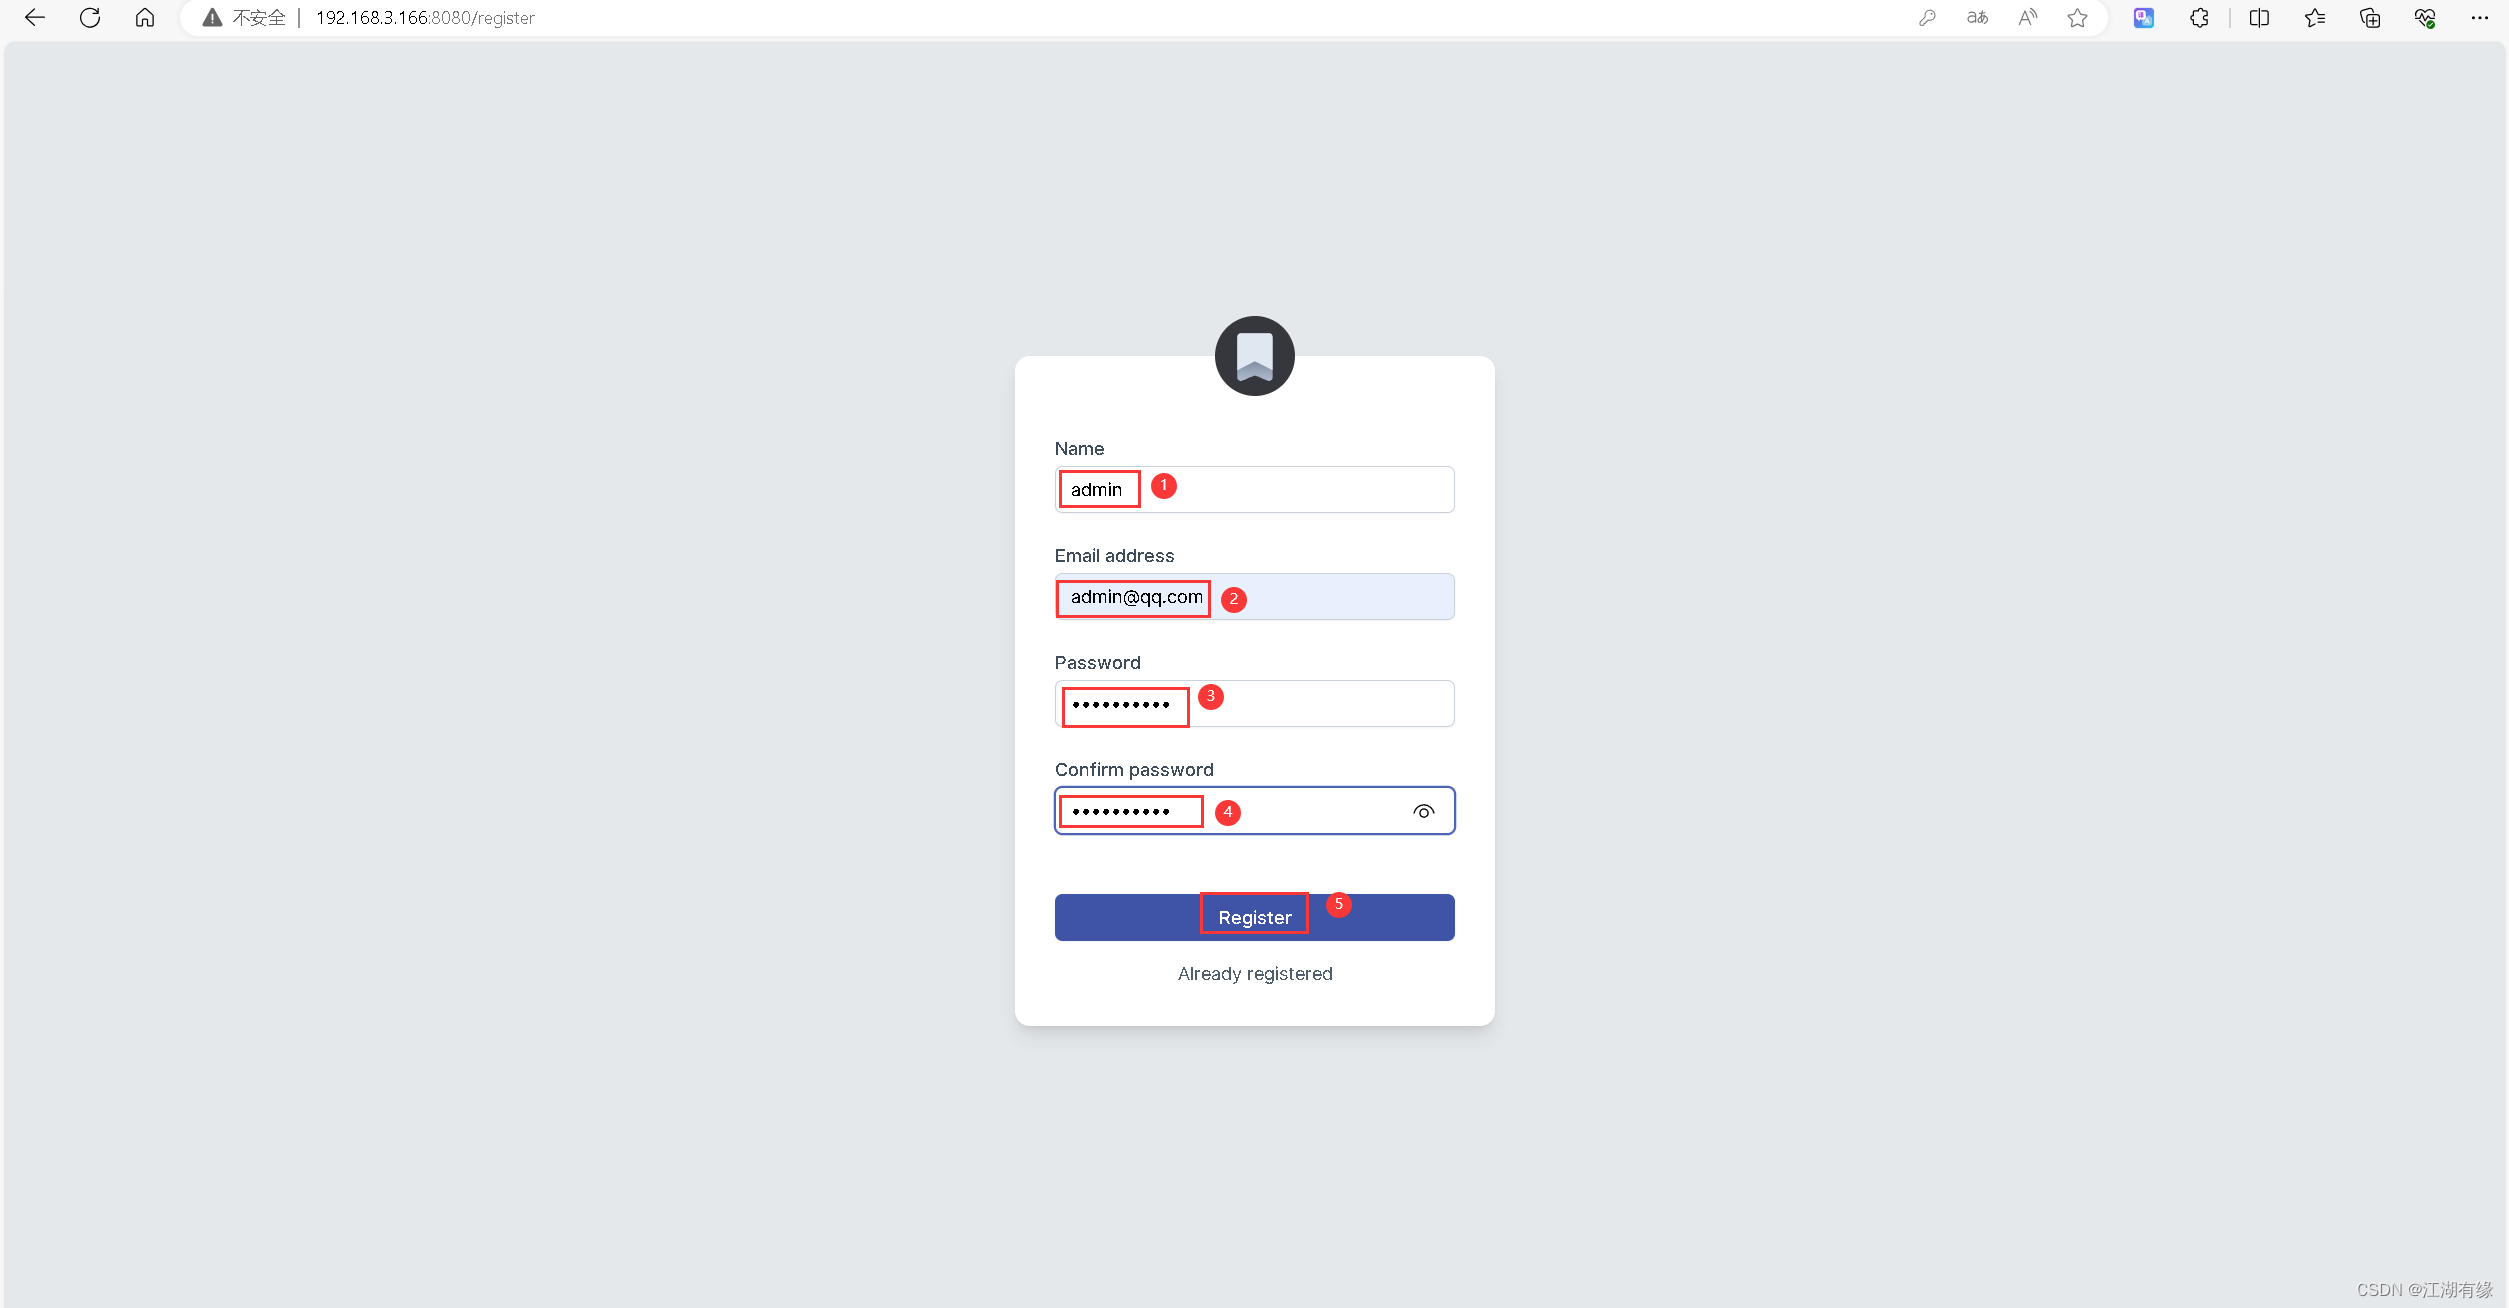The height and width of the screenshot is (1308, 2509).
Task: Click the Email address input field
Action: pos(1254,596)
